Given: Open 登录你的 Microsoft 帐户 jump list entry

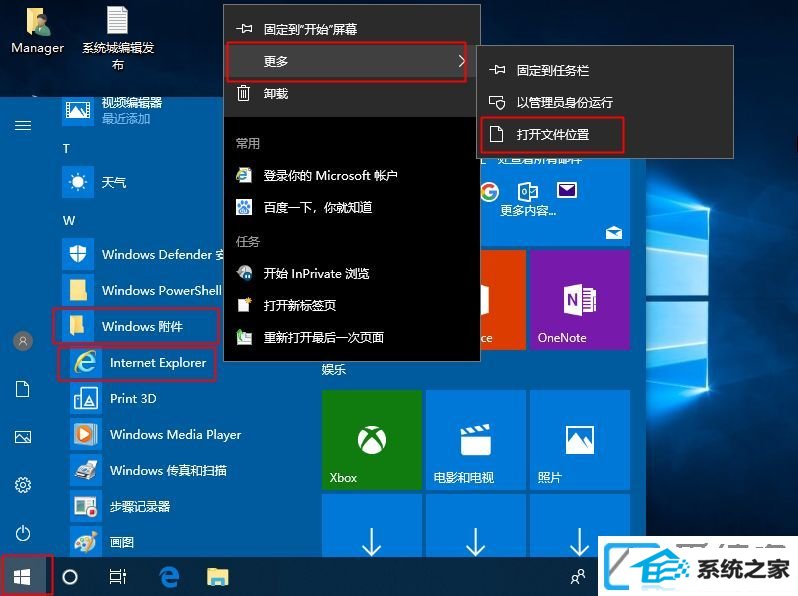Looking at the screenshot, I should pos(352,176).
